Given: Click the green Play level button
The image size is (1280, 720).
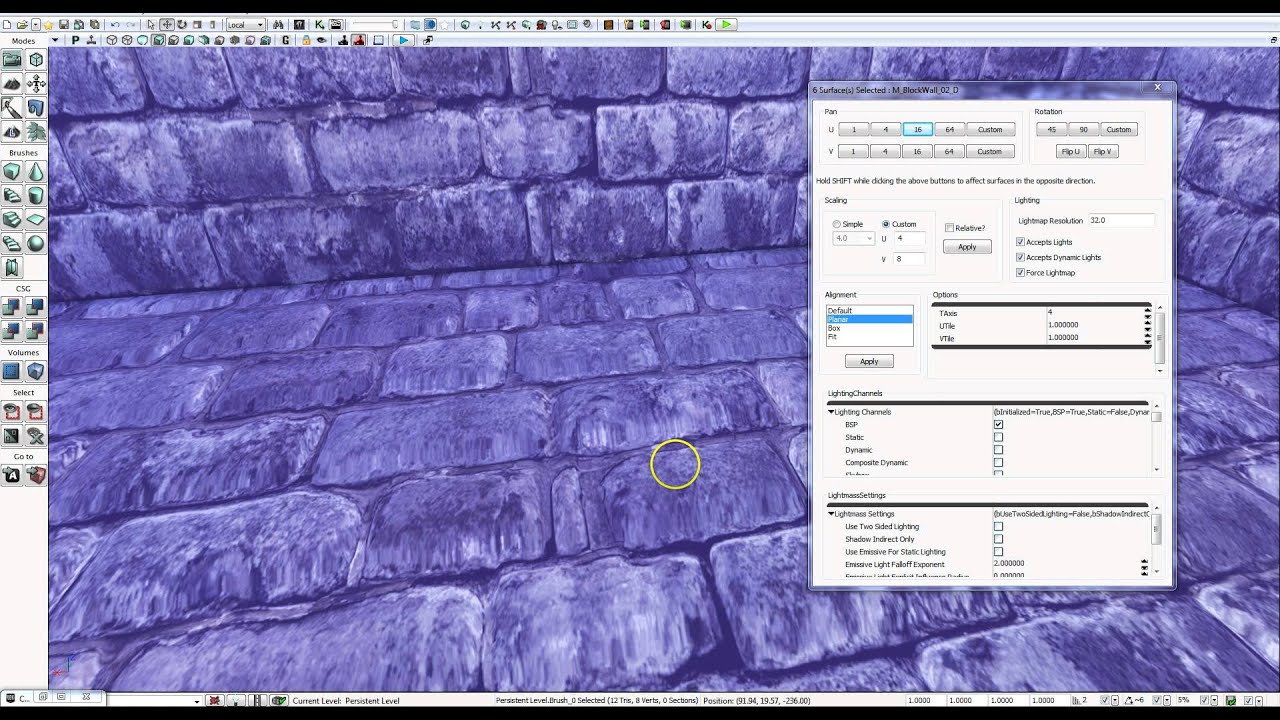Looking at the screenshot, I should pyautogui.click(x=726, y=24).
